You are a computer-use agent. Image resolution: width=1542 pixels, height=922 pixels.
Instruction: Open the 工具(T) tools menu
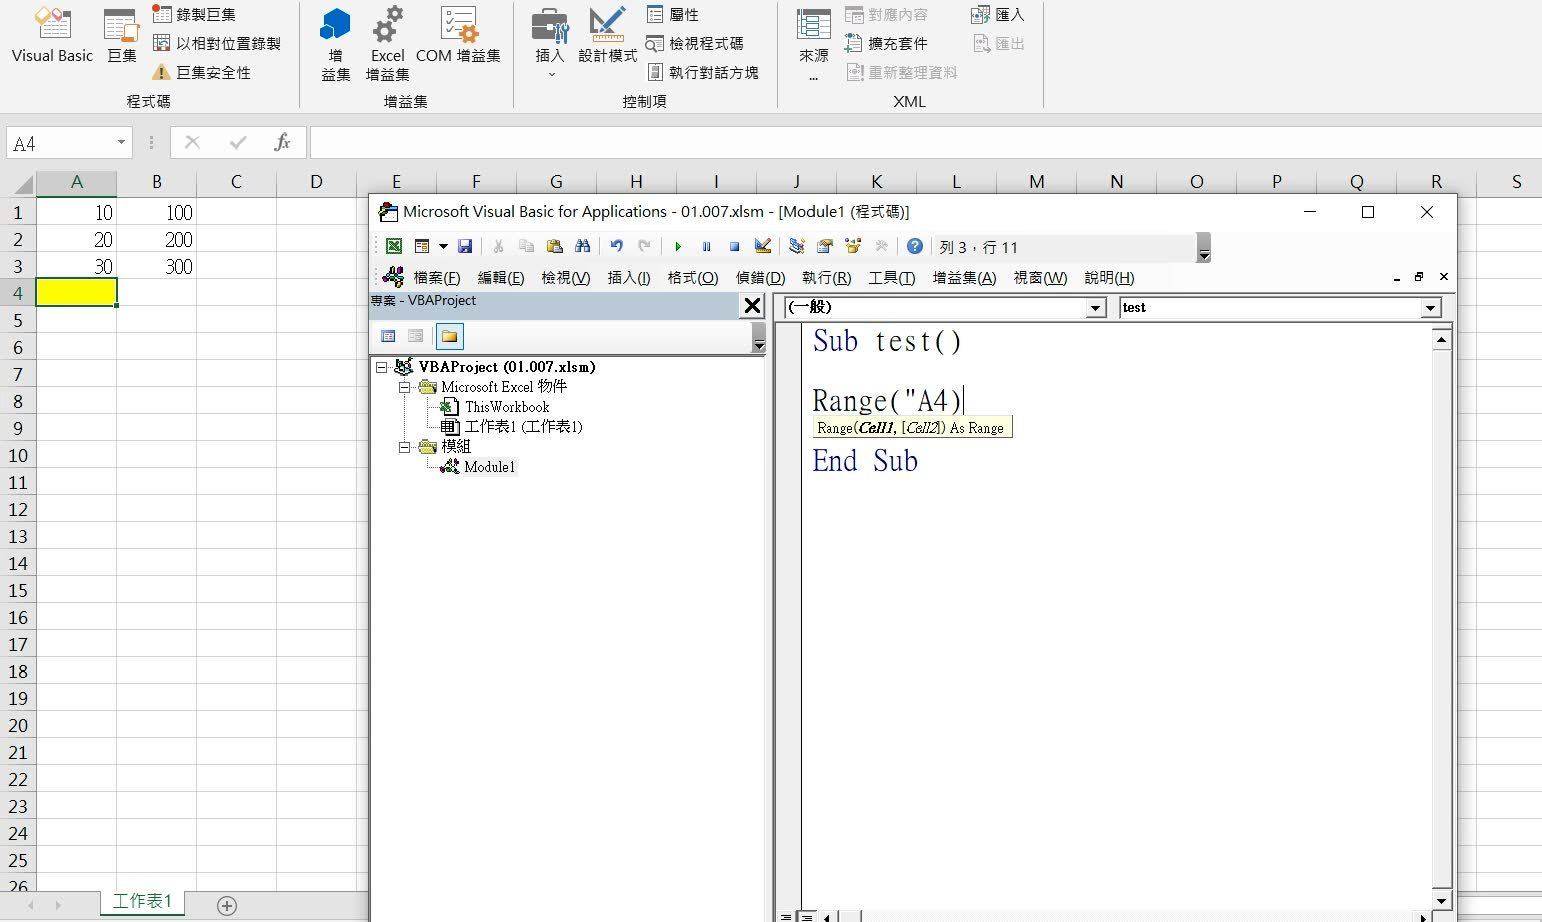(891, 278)
